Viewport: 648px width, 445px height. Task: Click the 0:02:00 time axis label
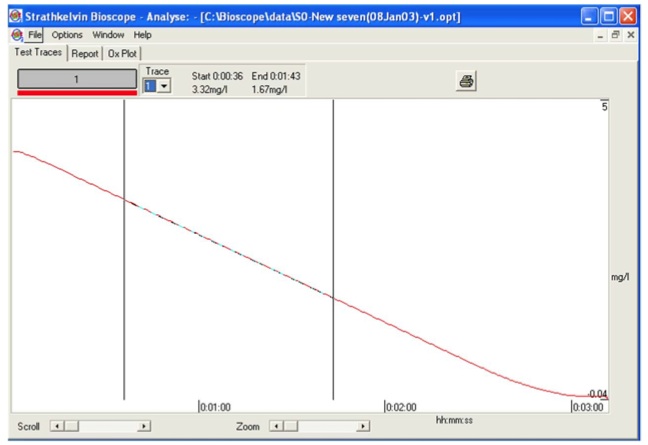pos(401,407)
